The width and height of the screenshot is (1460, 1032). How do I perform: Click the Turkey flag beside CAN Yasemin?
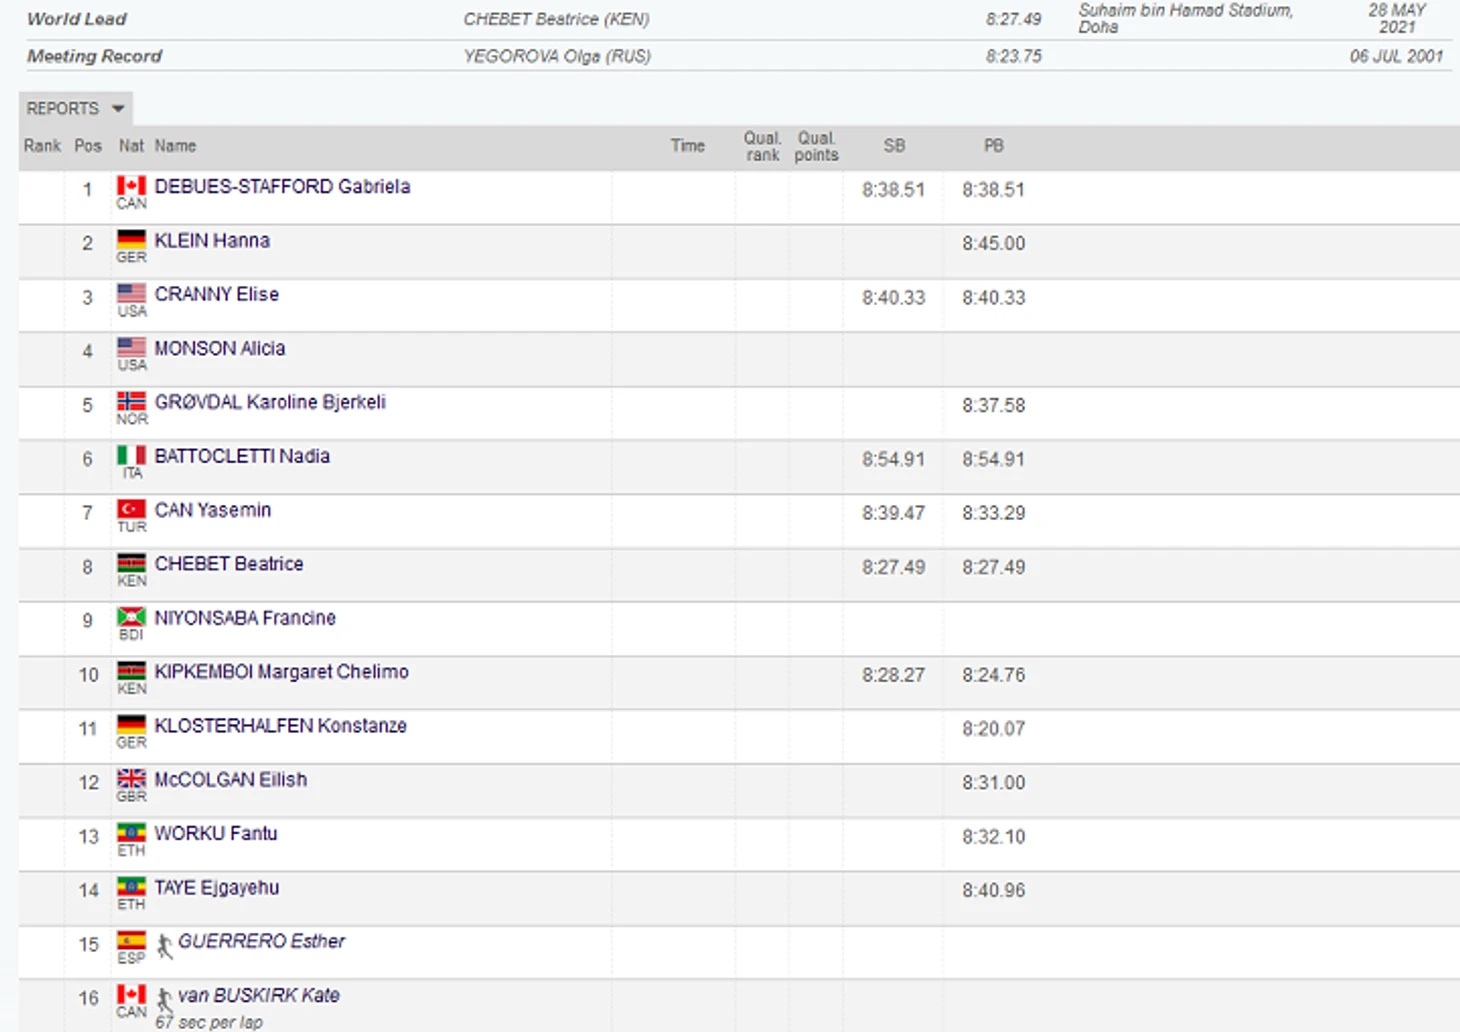[131, 510]
